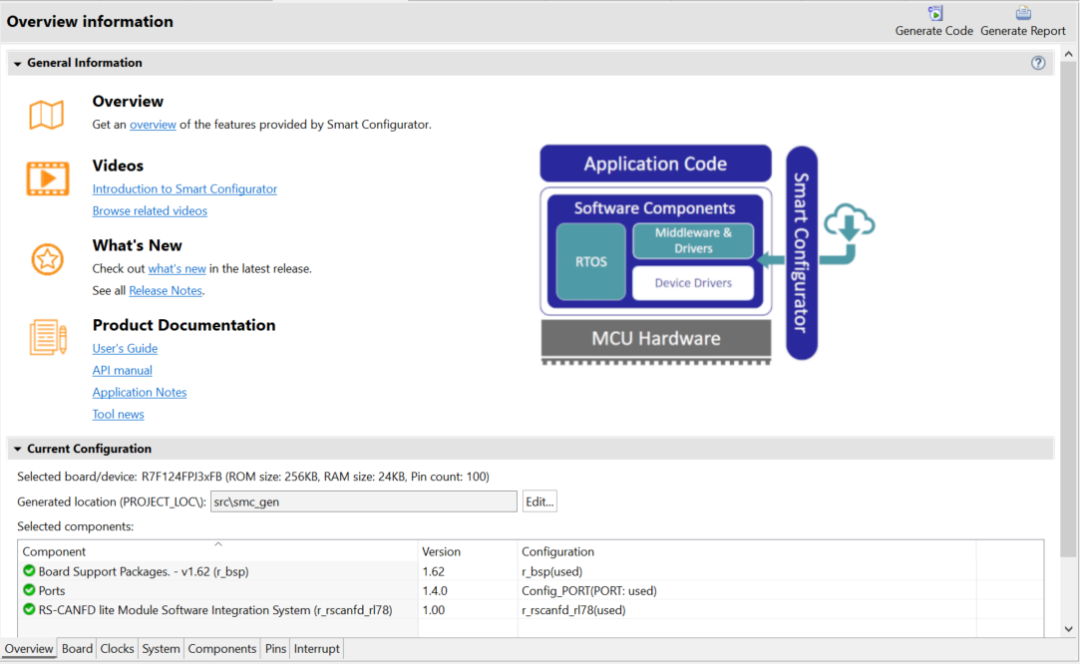Select the Board Support Packages component row
Image resolution: width=1080 pixels, height=664 pixels.
(x=530, y=571)
